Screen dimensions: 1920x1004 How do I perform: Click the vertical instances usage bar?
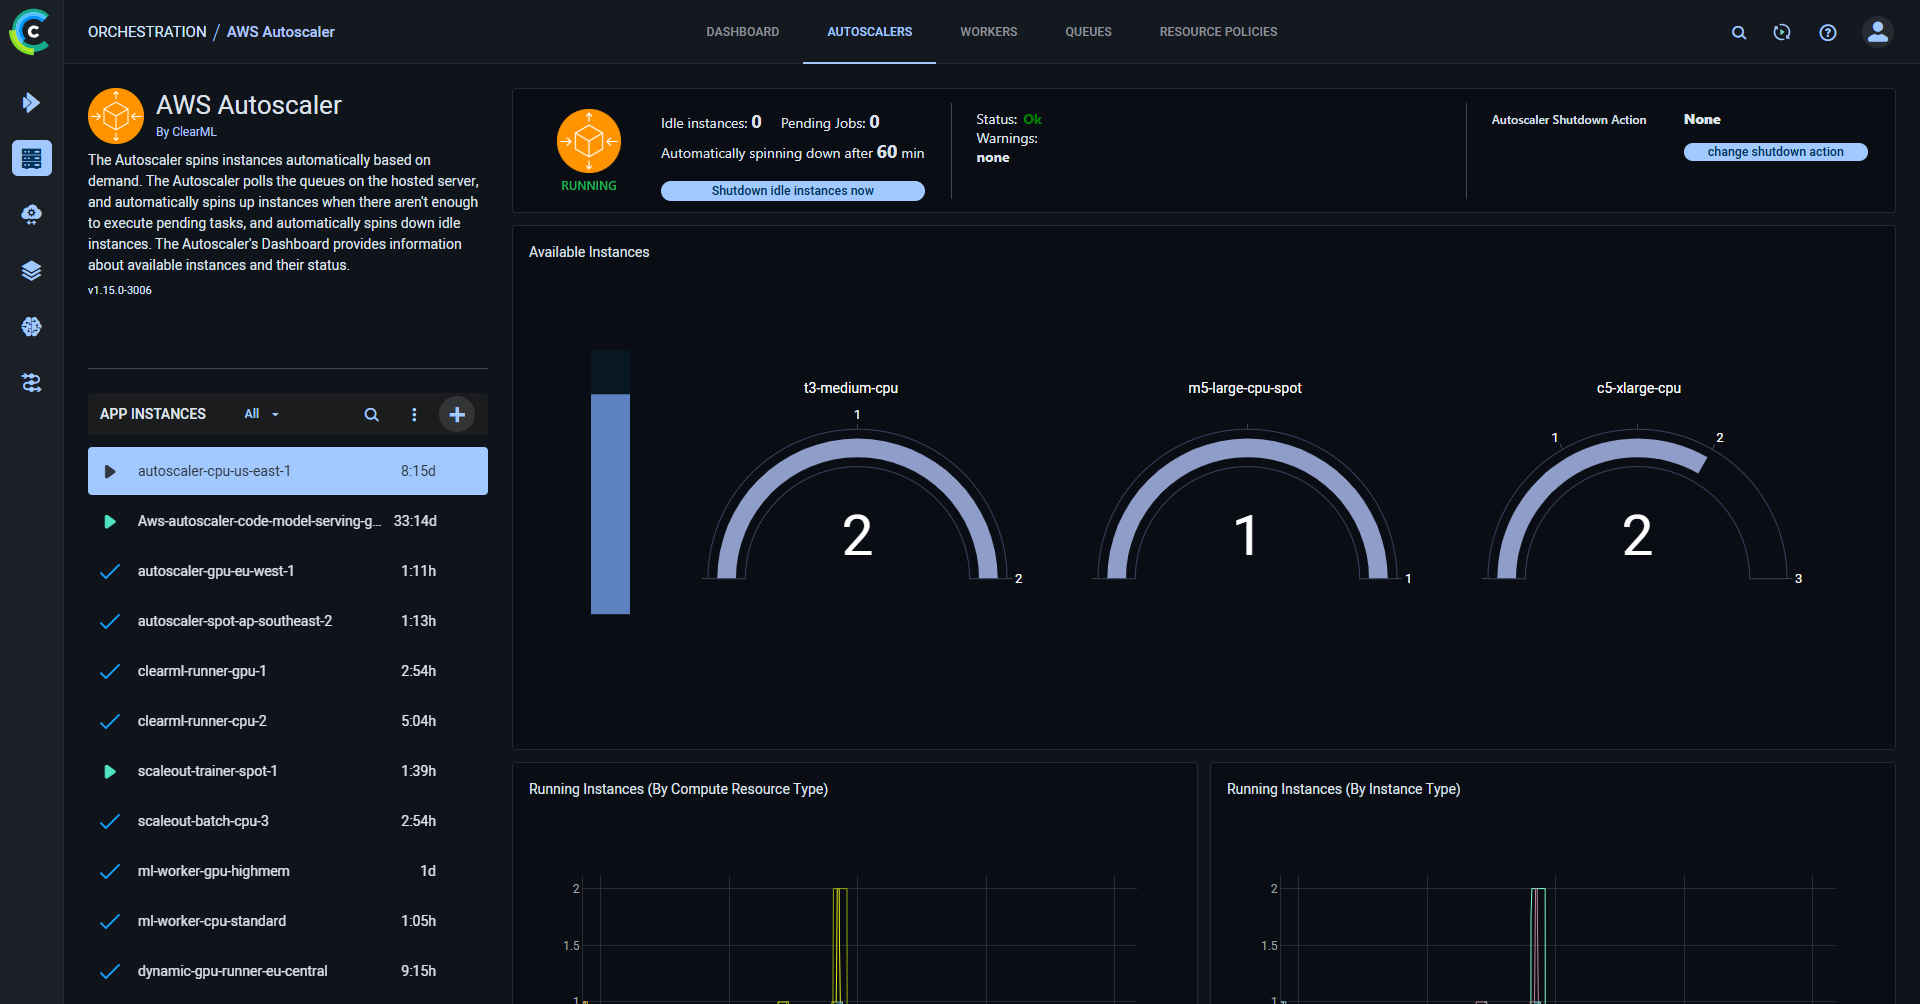[610, 482]
